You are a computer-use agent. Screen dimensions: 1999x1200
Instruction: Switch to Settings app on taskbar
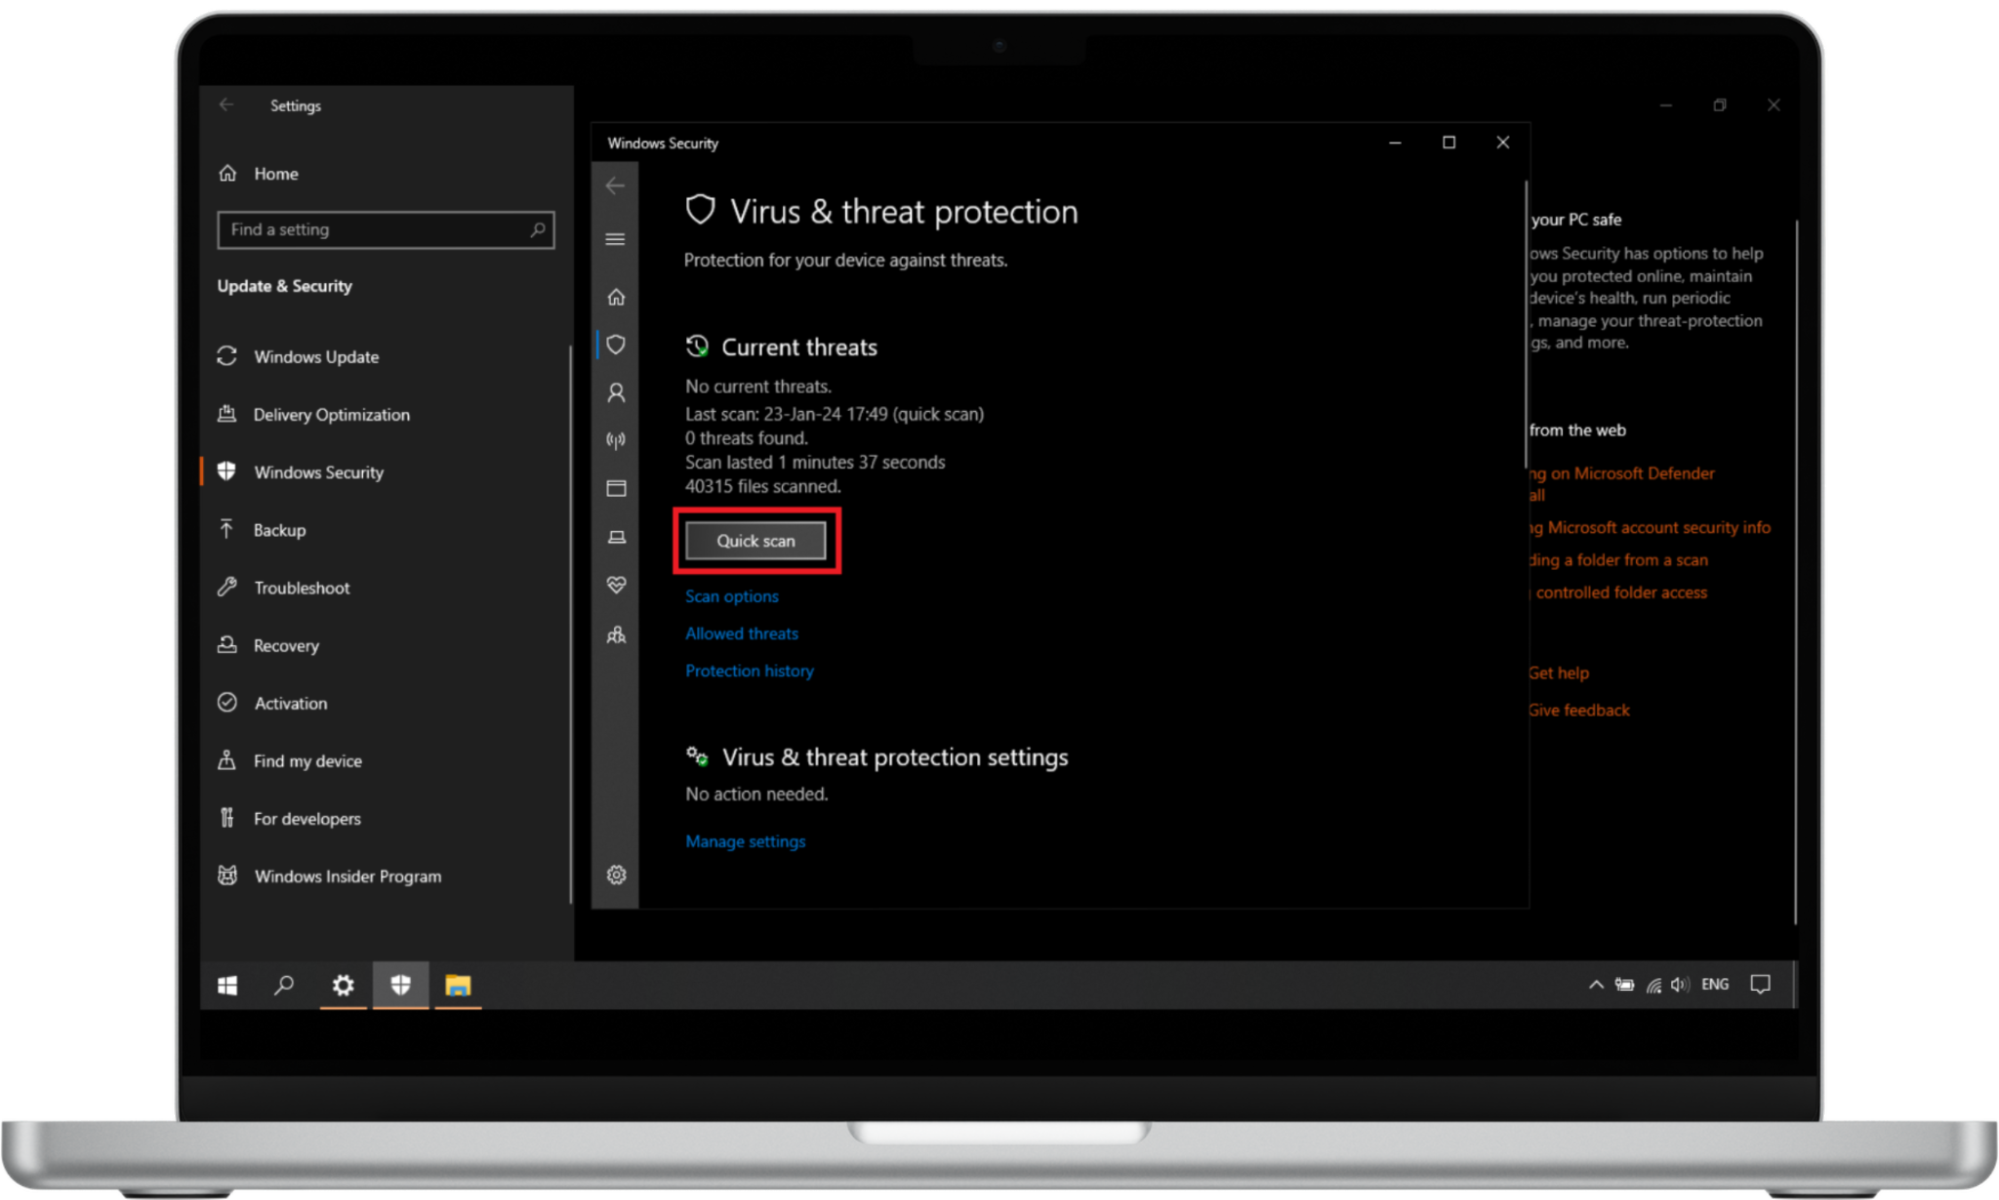coord(343,986)
